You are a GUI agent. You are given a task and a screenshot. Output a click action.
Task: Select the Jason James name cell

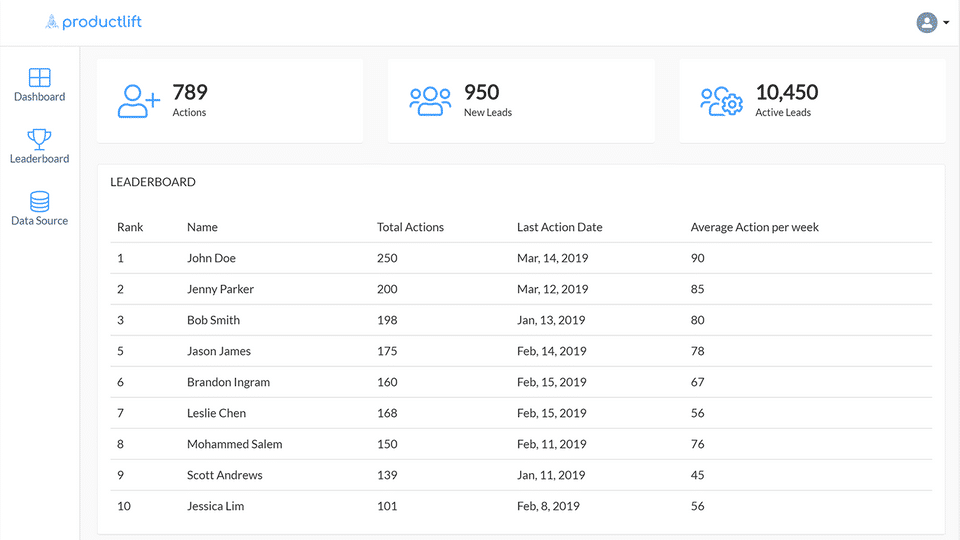(x=219, y=351)
